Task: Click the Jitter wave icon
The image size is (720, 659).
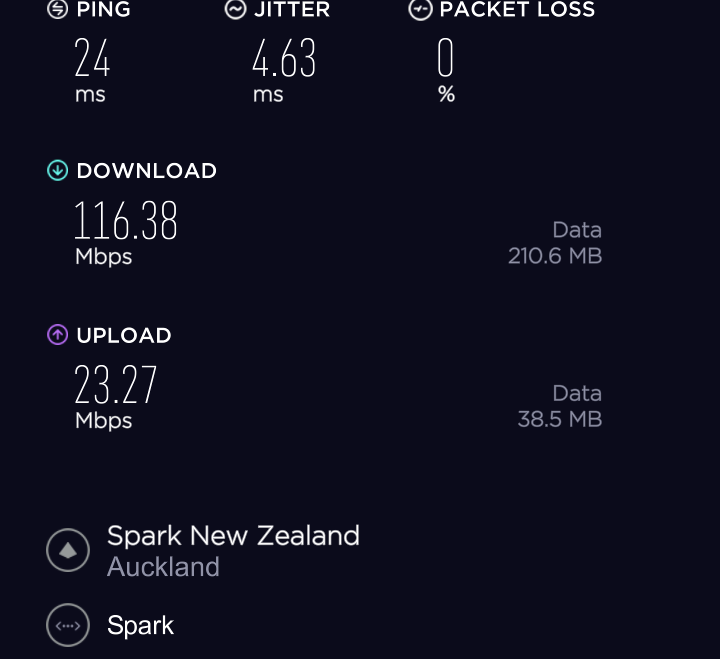Action: click(x=236, y=10)
